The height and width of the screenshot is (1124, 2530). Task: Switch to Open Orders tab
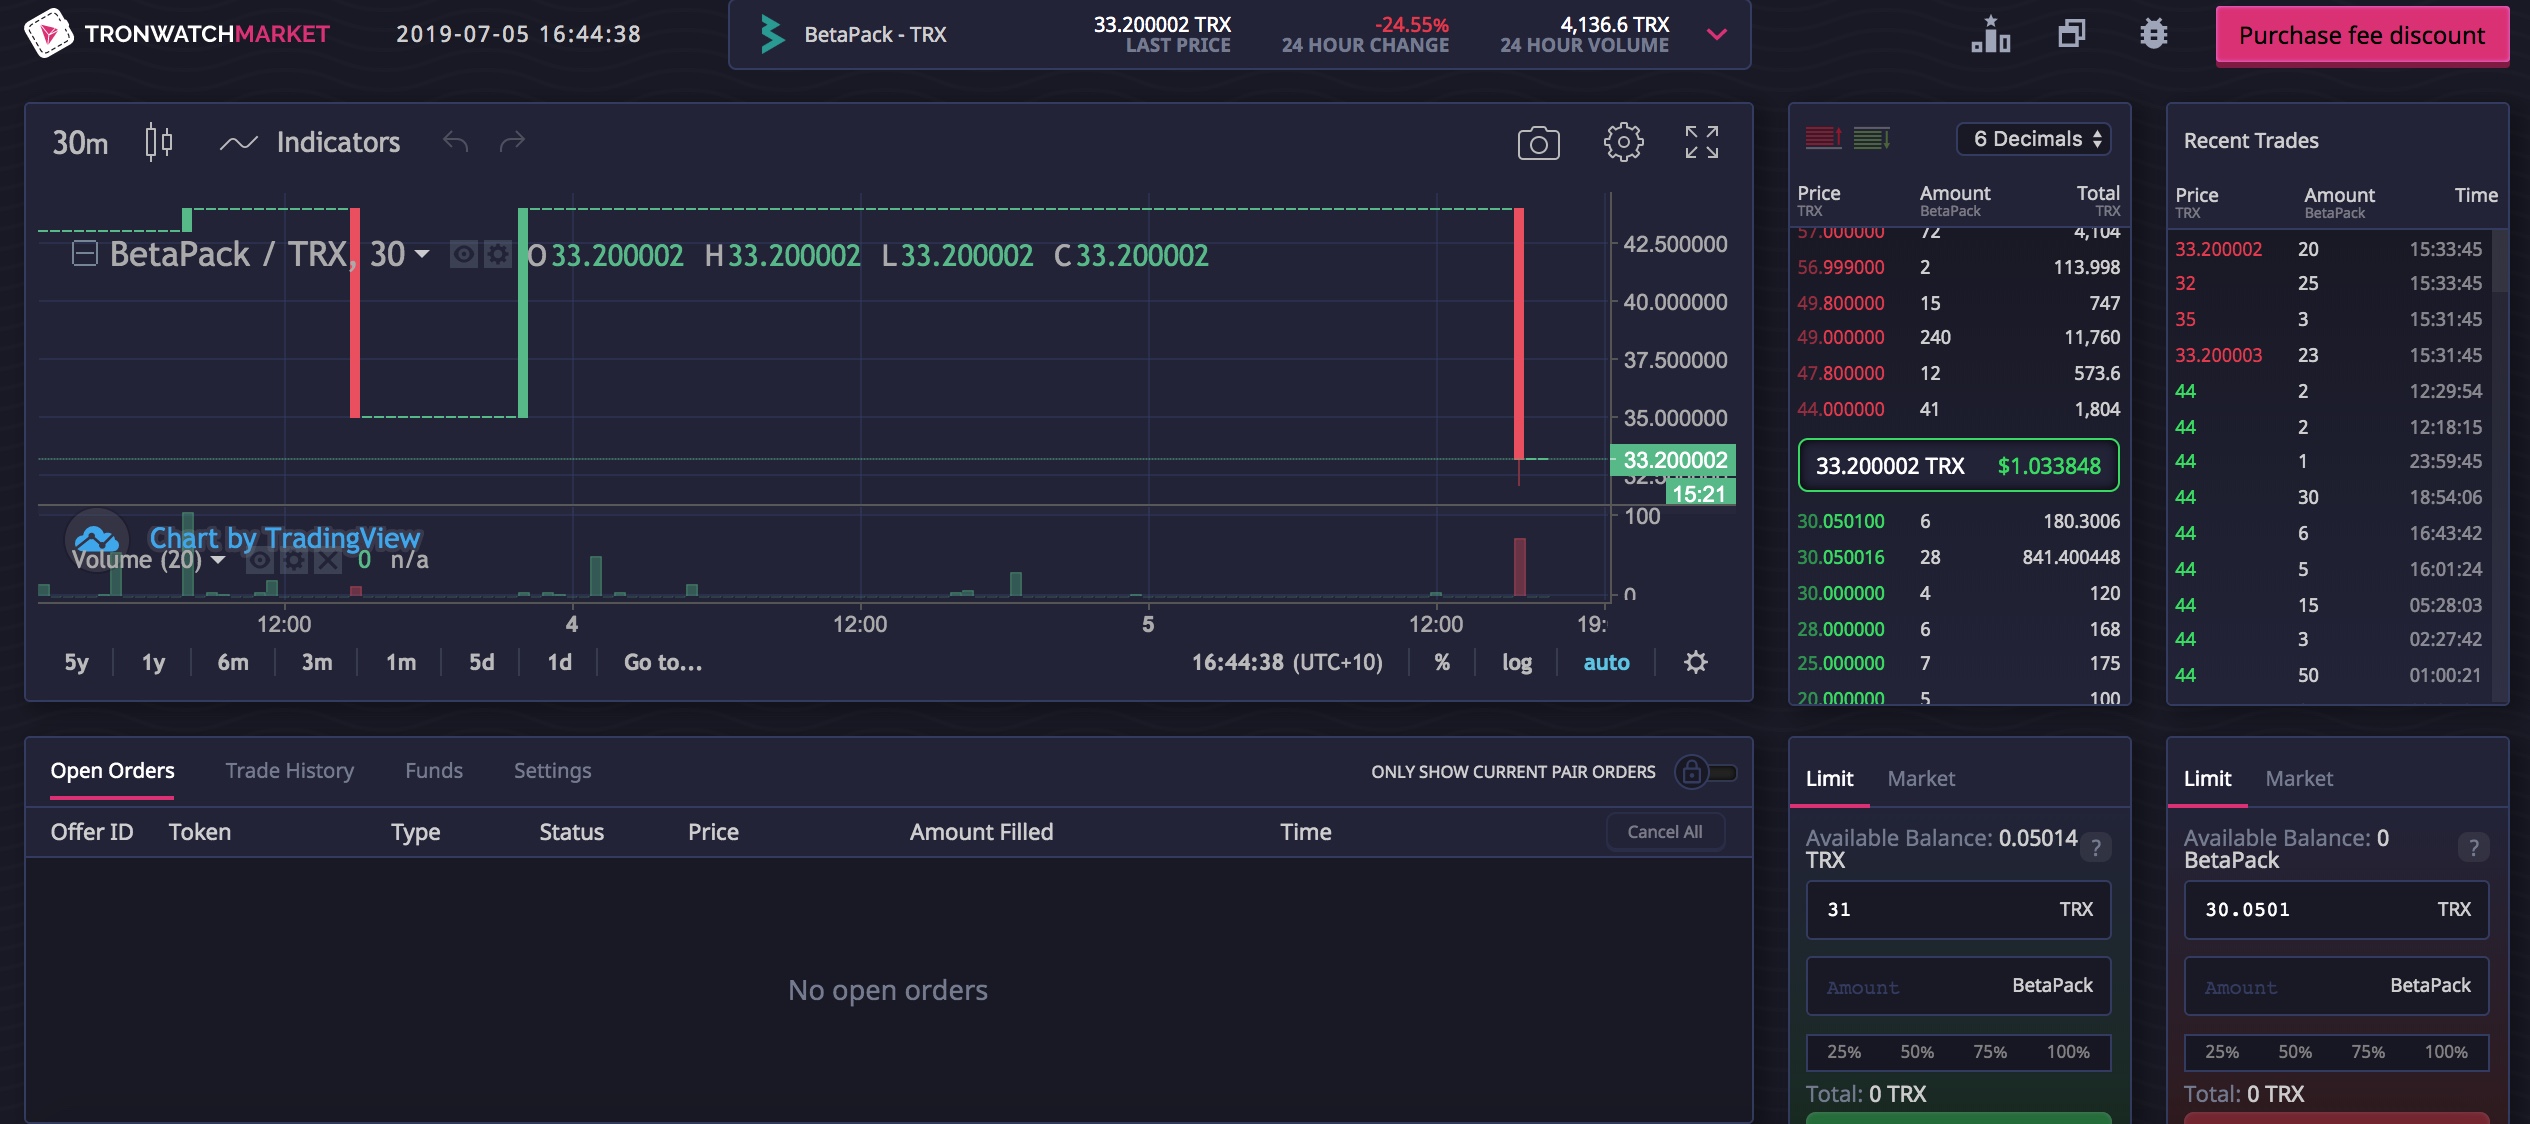click(112, 771)
